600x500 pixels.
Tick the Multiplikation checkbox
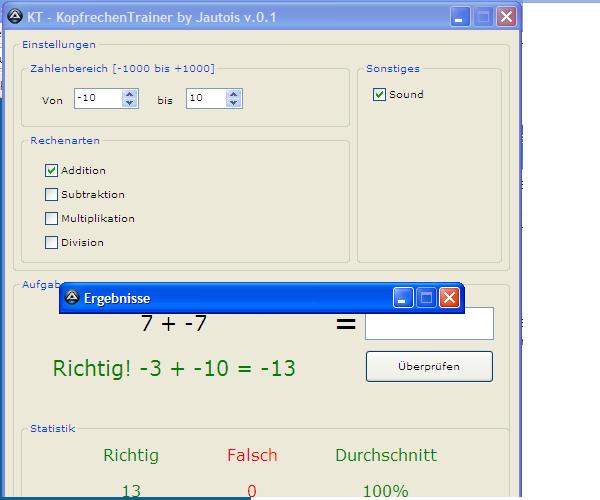coord(52,219)
